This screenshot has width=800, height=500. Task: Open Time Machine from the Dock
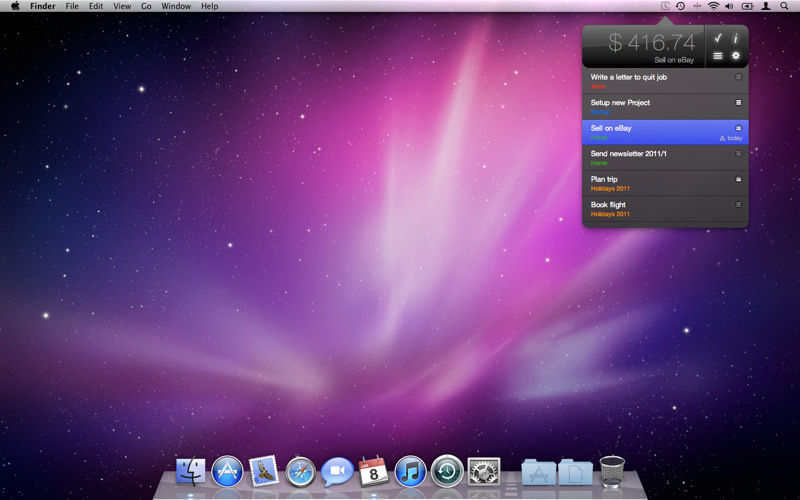coord(447,471)
